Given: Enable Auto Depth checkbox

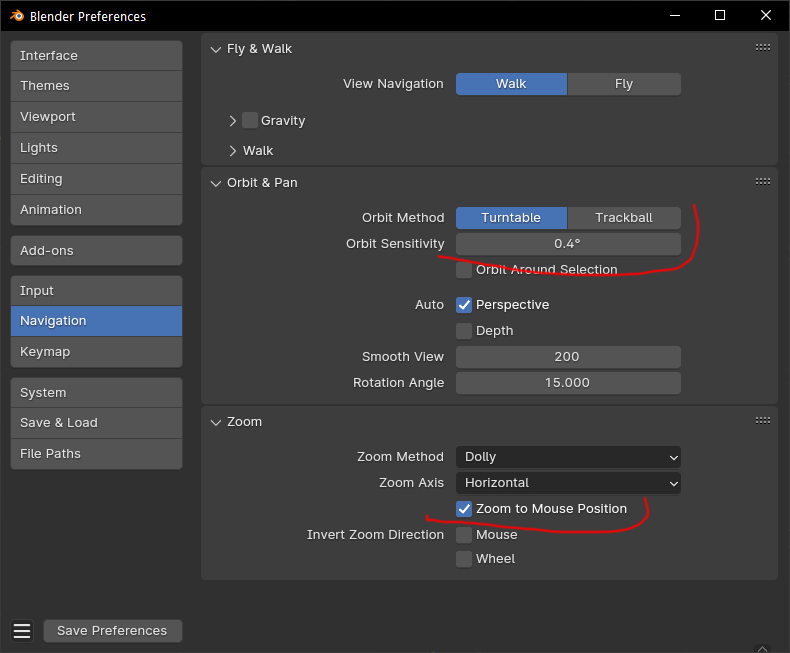Looking at the screenshot, I should coord(464,331).
